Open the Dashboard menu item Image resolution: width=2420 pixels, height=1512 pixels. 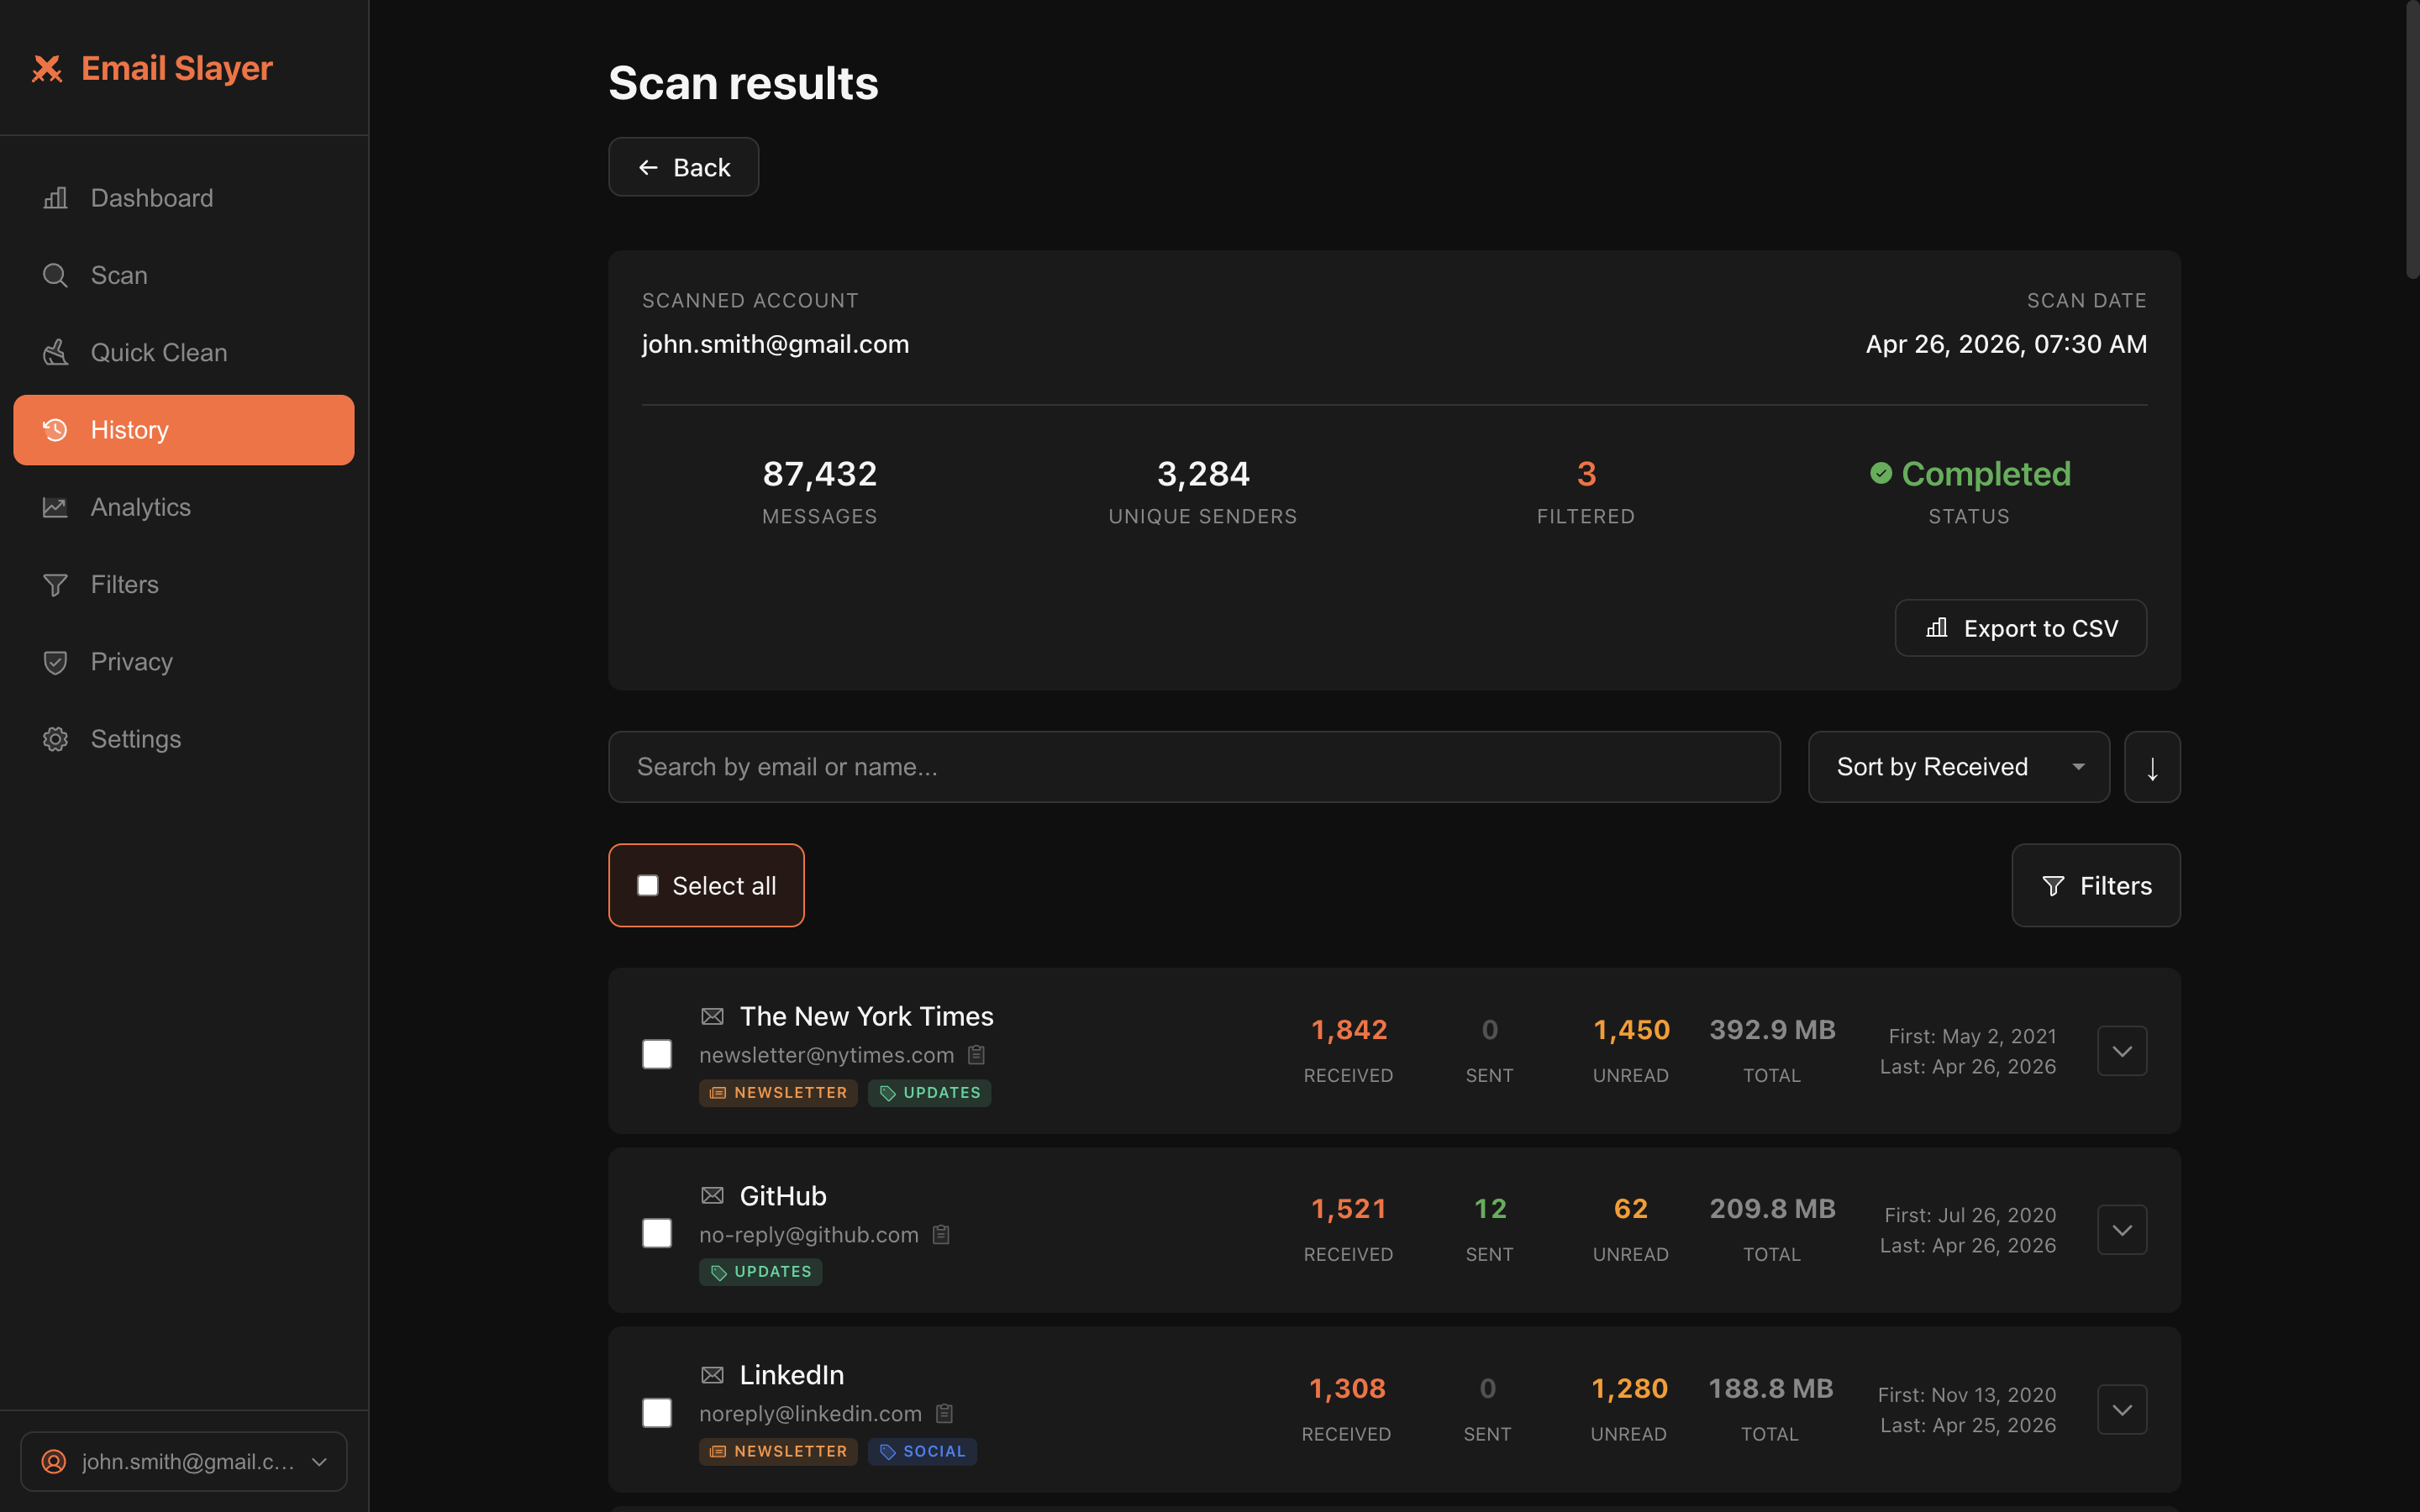click(184, 198)
